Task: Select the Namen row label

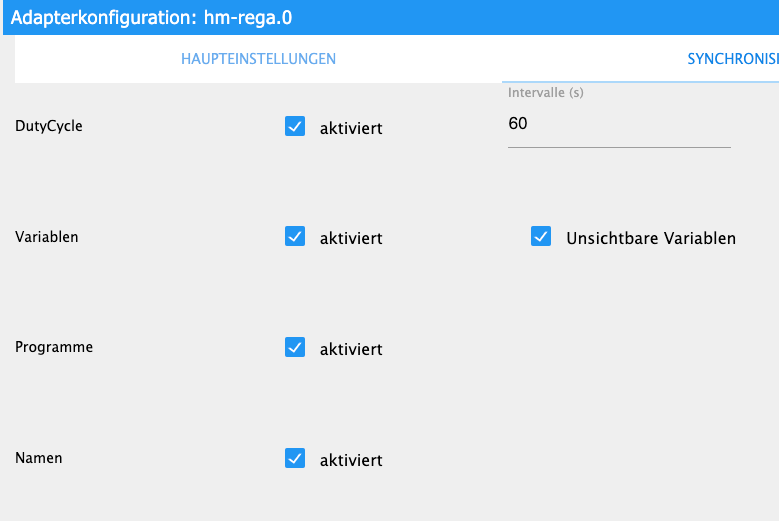Action: pyautogui.click(x=39, y=458)
